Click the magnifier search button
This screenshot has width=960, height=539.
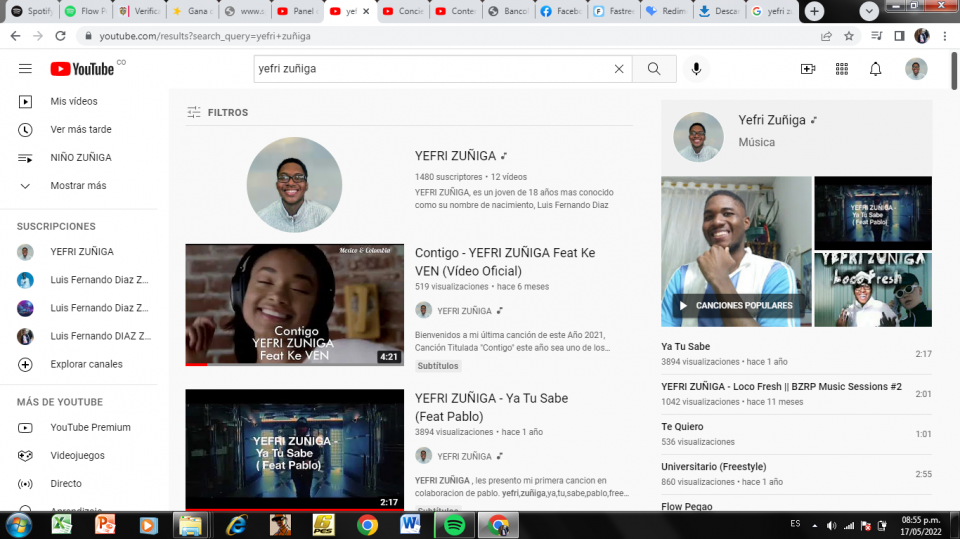tap(654, 69)
